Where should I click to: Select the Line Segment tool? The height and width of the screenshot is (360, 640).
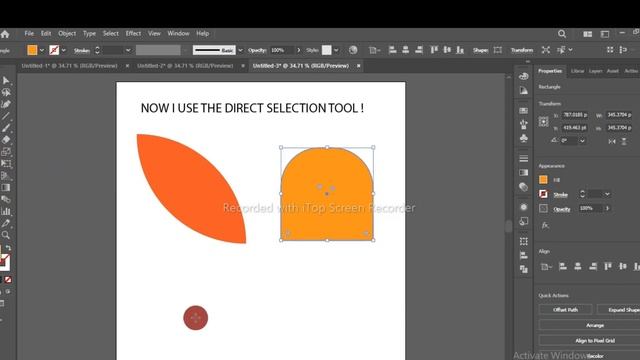click(6, 116)
